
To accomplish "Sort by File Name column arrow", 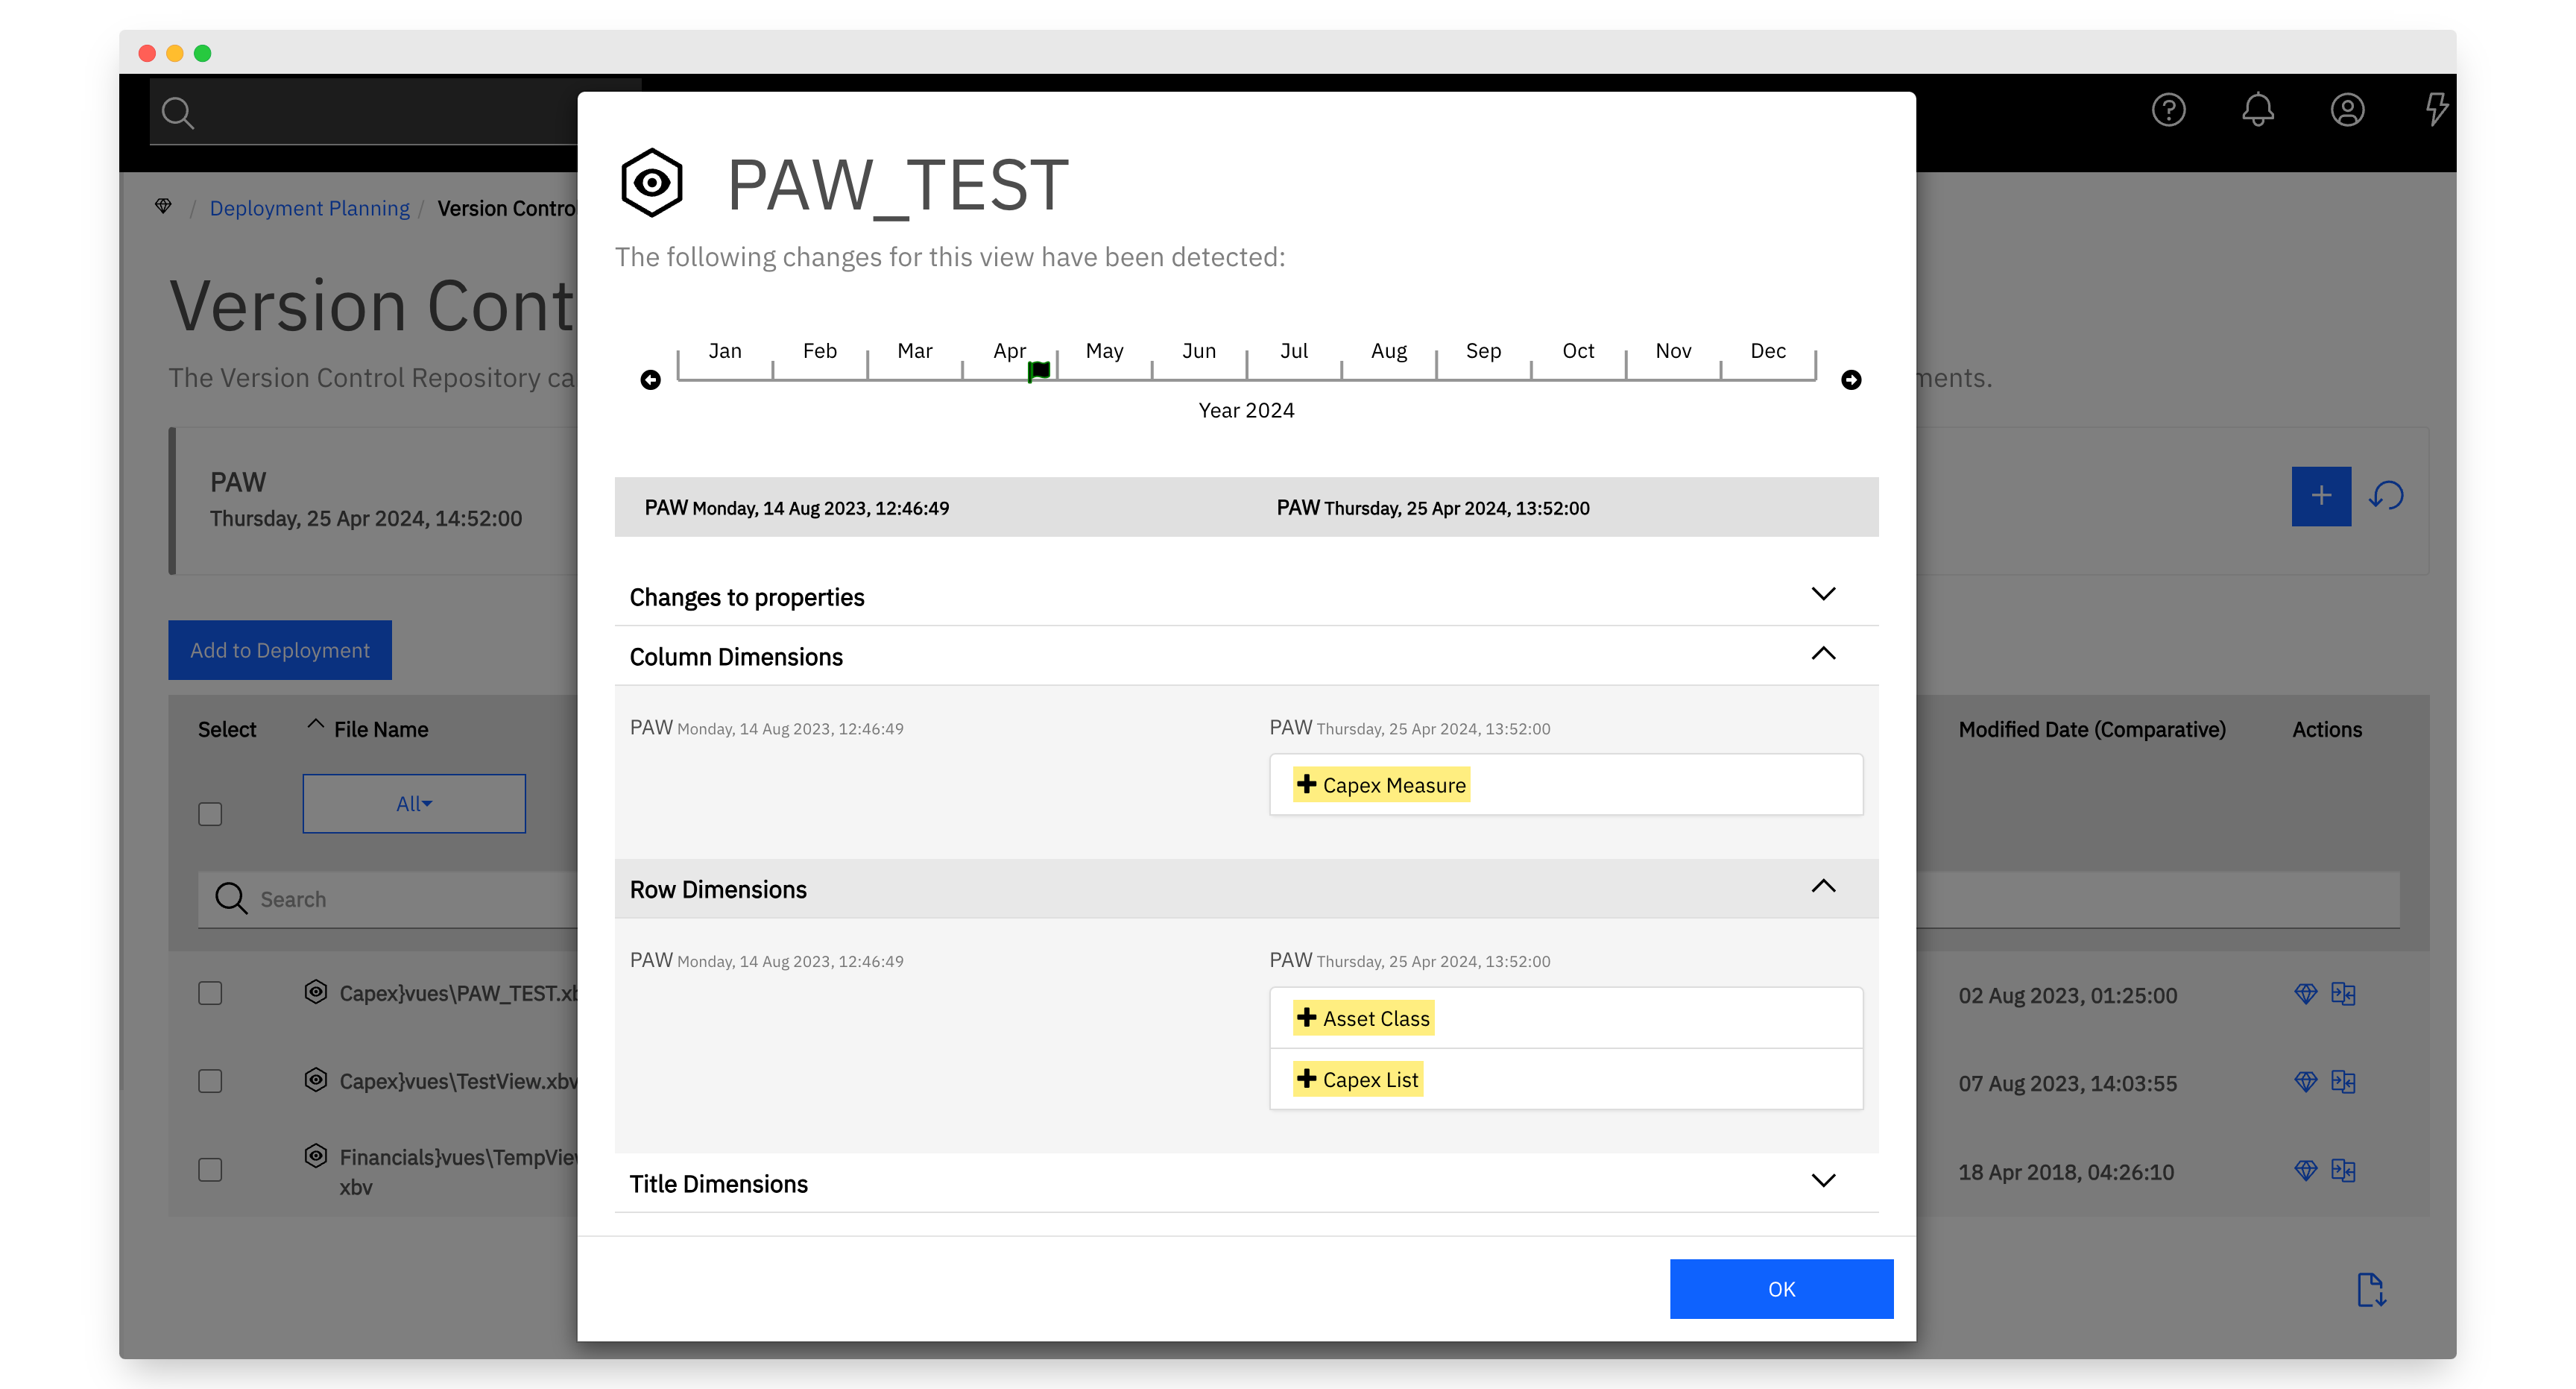I will [x=316, y=724].
